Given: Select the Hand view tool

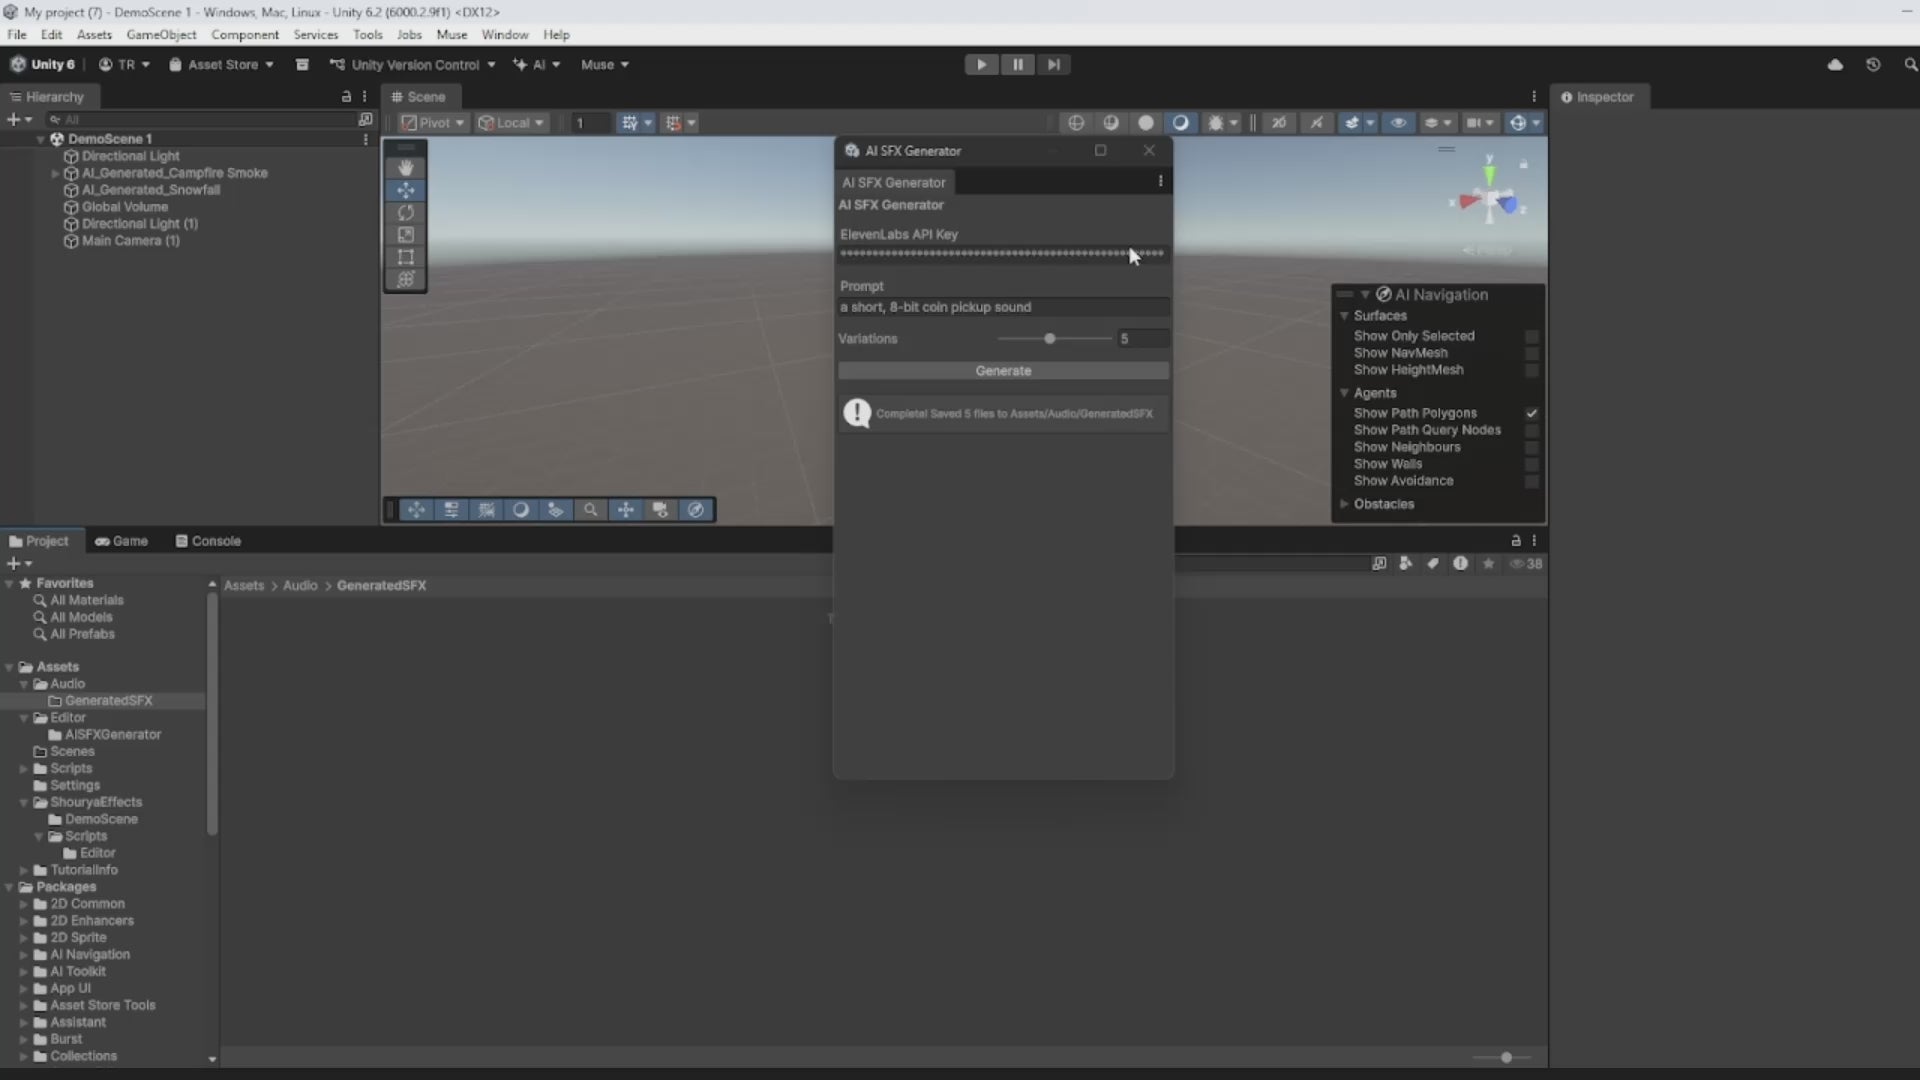Looking at the screenshot, I should pyautogui.click(x=405, y=168).
